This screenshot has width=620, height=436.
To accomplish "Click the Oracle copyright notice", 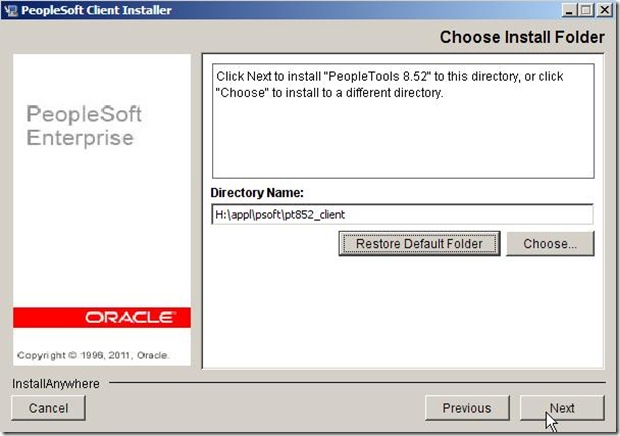I will (93, 355).
